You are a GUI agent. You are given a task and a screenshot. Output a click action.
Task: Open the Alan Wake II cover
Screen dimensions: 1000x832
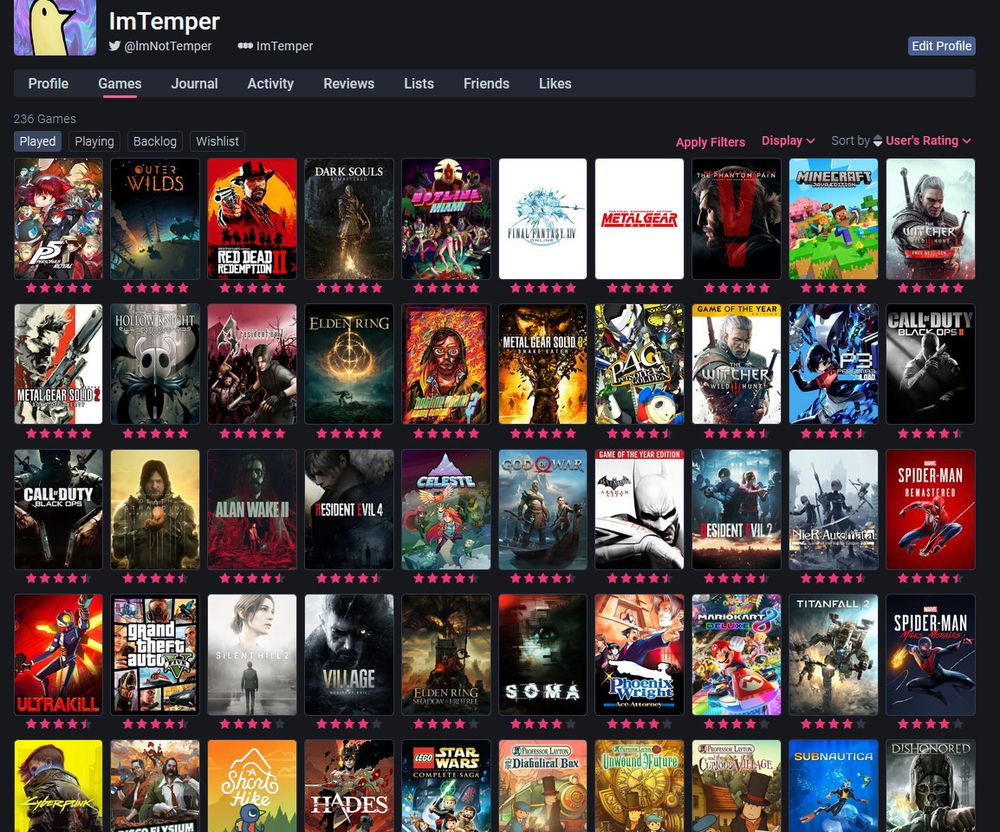[252, 509]
